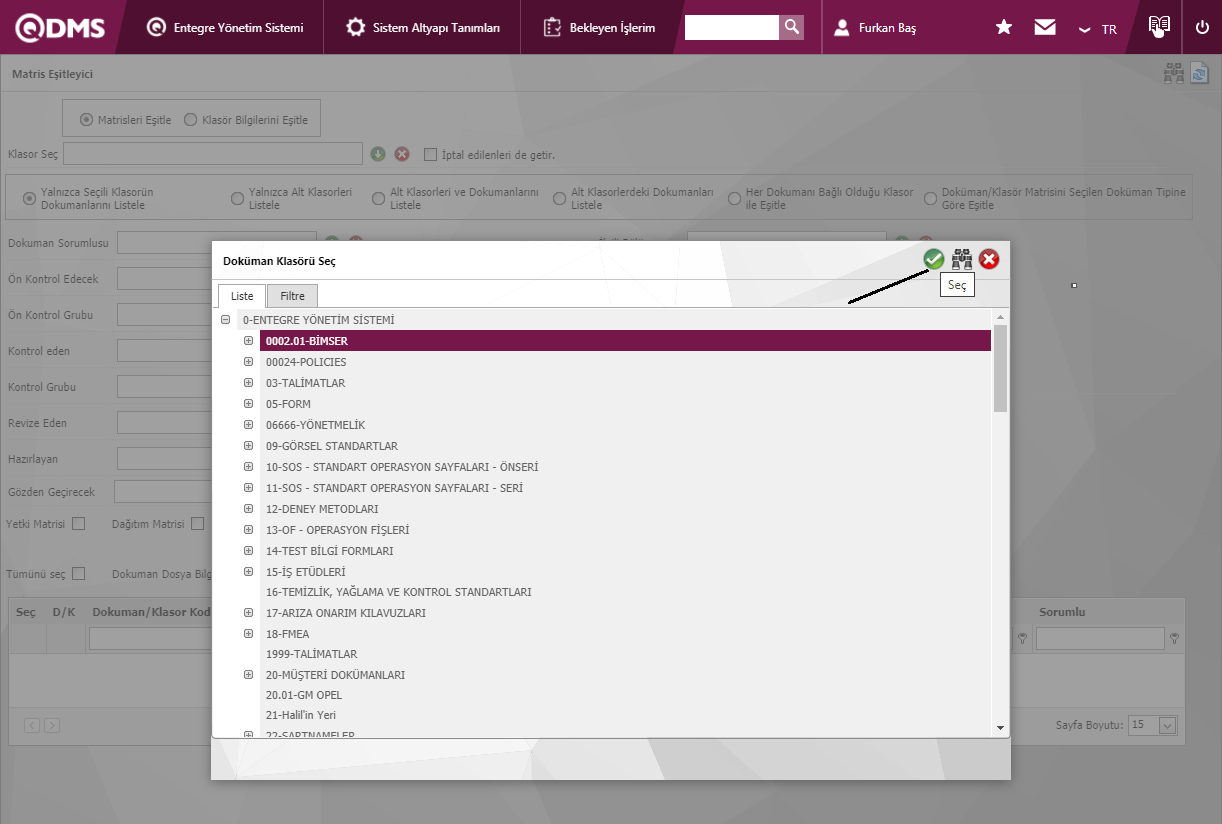Expand the 06666-YÖNETMELİK folder node
This screenshot has width=1222, height=824.
click(248, 425)
